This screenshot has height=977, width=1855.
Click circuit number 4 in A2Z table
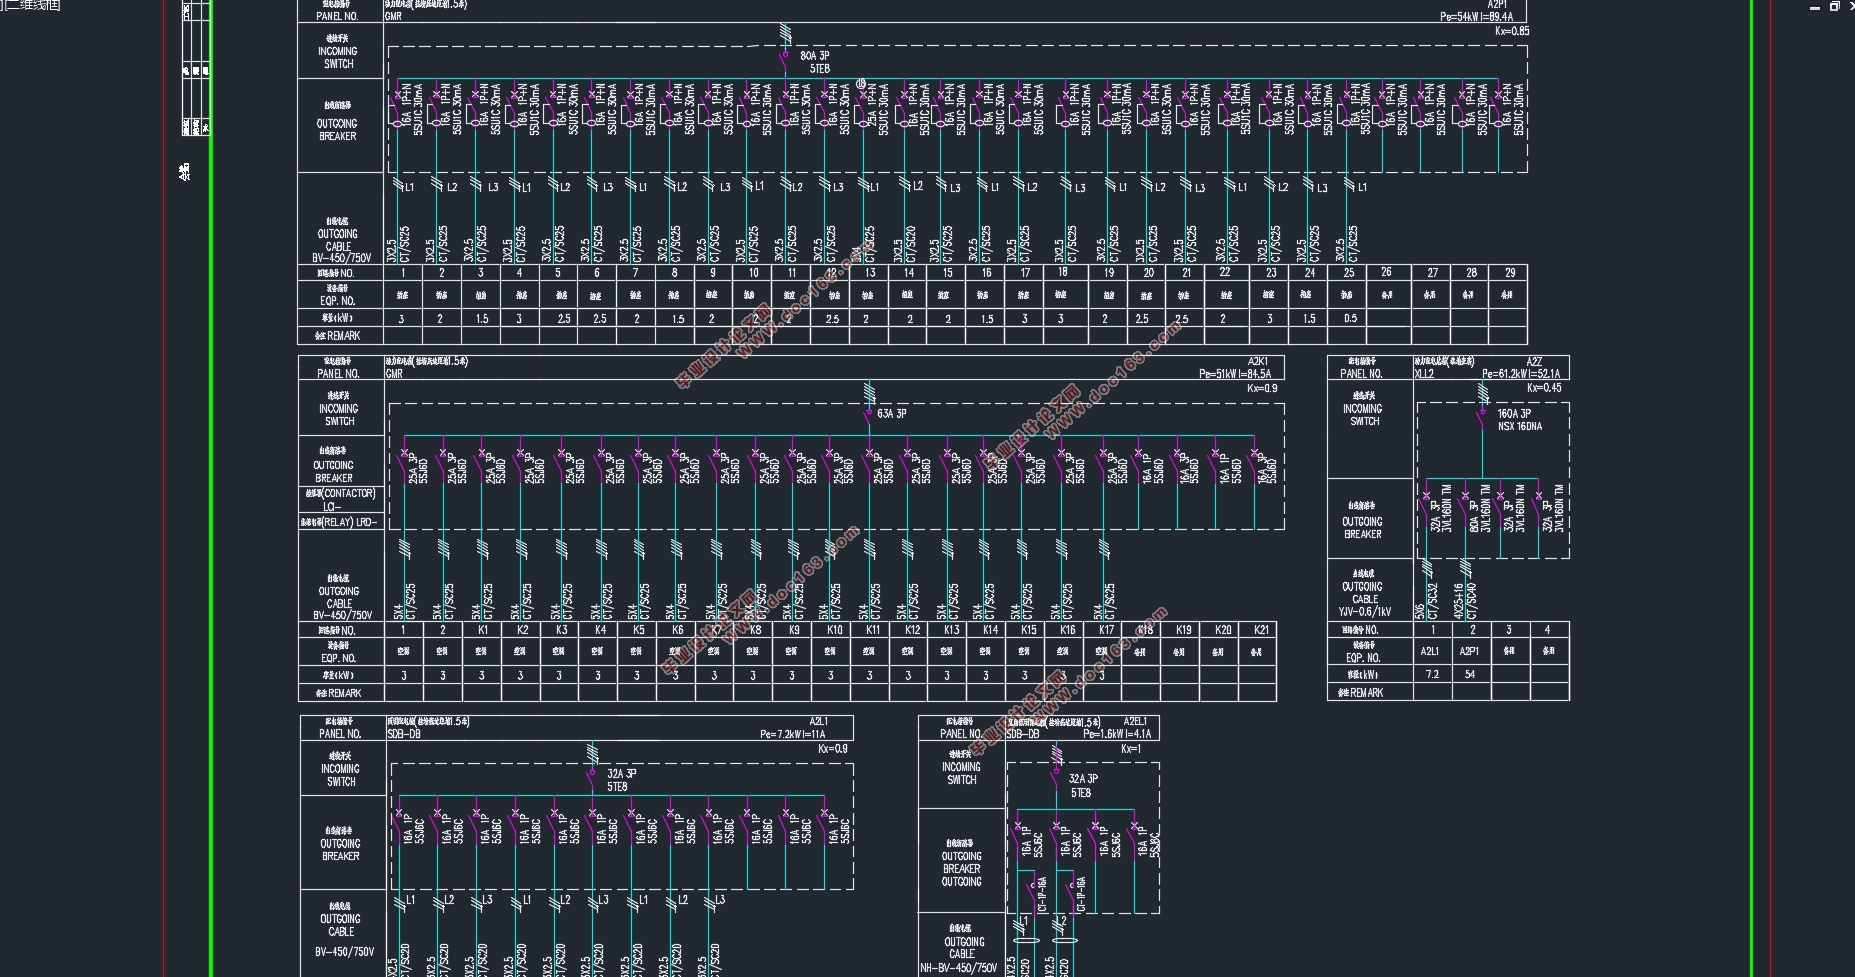pyautogui.click(x=1547, y=630)
